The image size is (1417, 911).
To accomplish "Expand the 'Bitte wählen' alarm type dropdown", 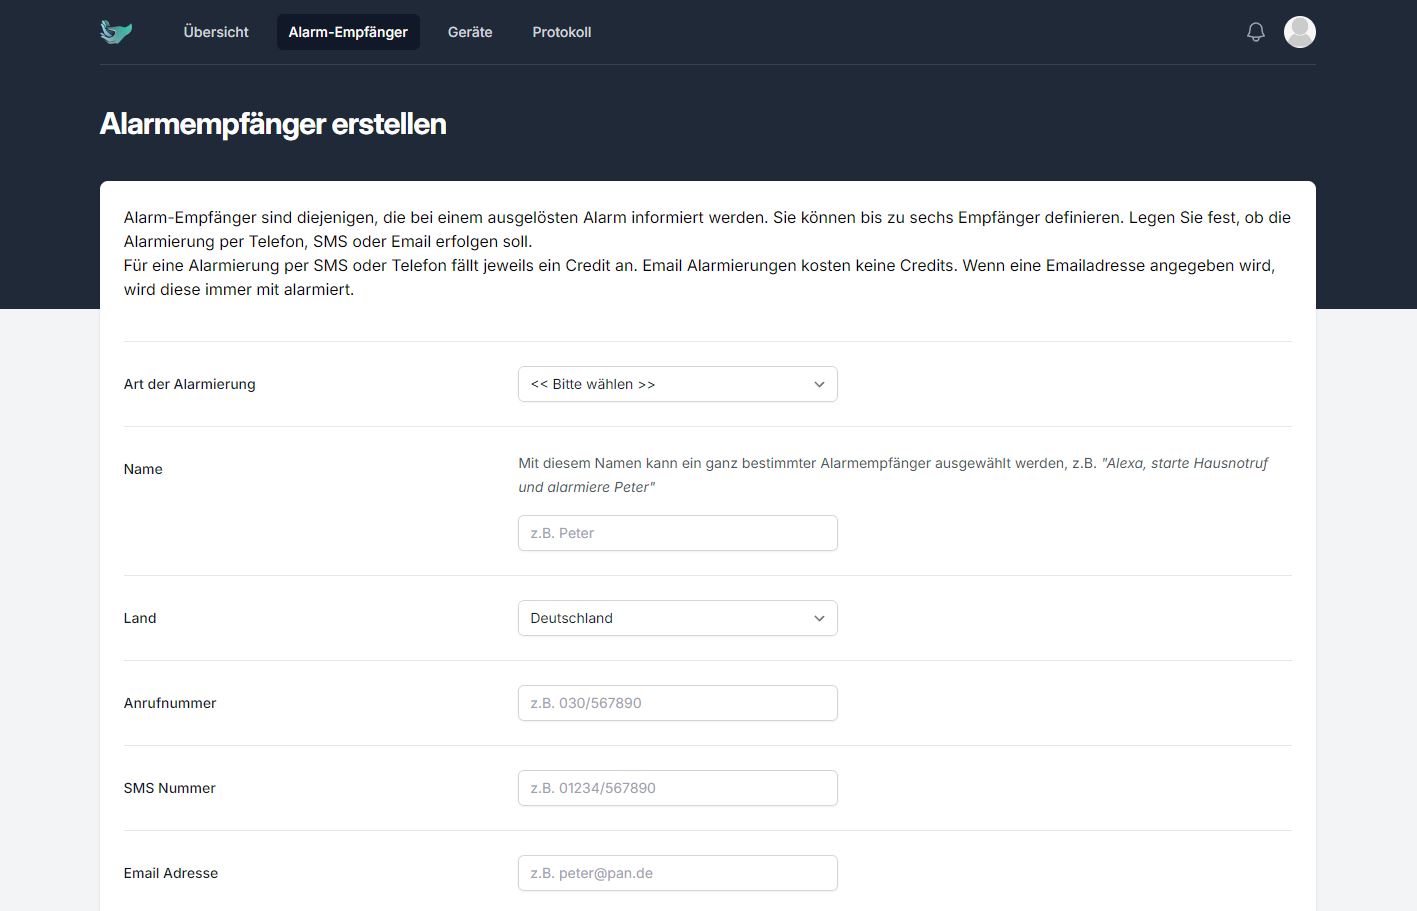I will [x=677, y=384].
